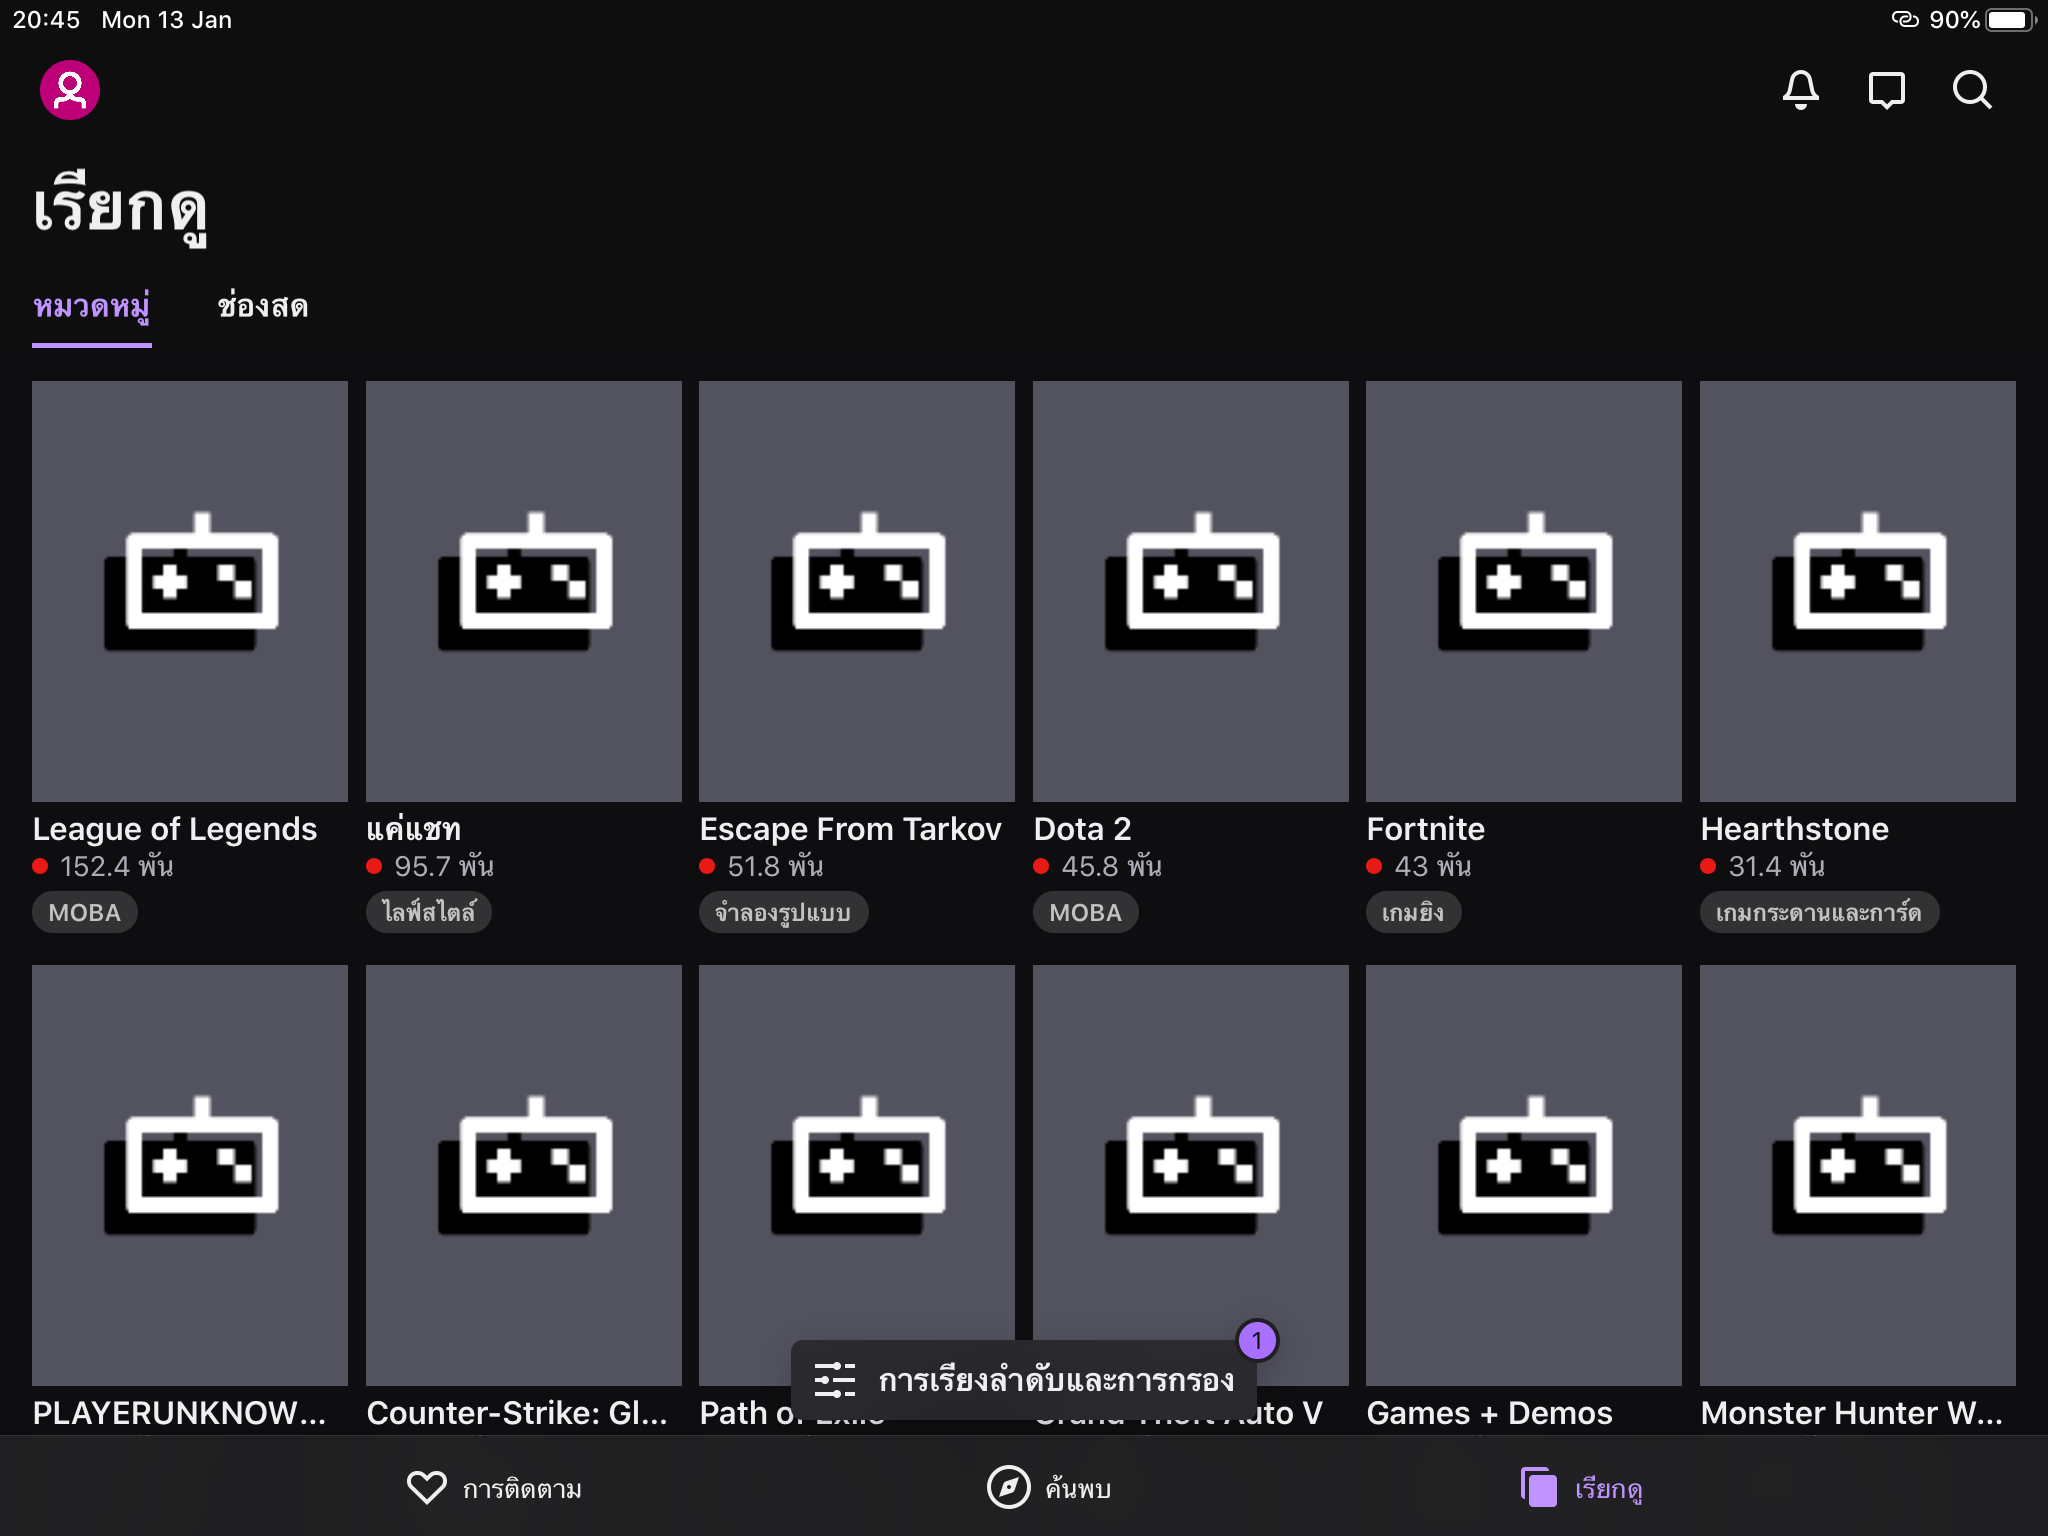Open the Games + Demos title
The width and height of the screenshot is (2048, 1536).
[1489, 1412]
